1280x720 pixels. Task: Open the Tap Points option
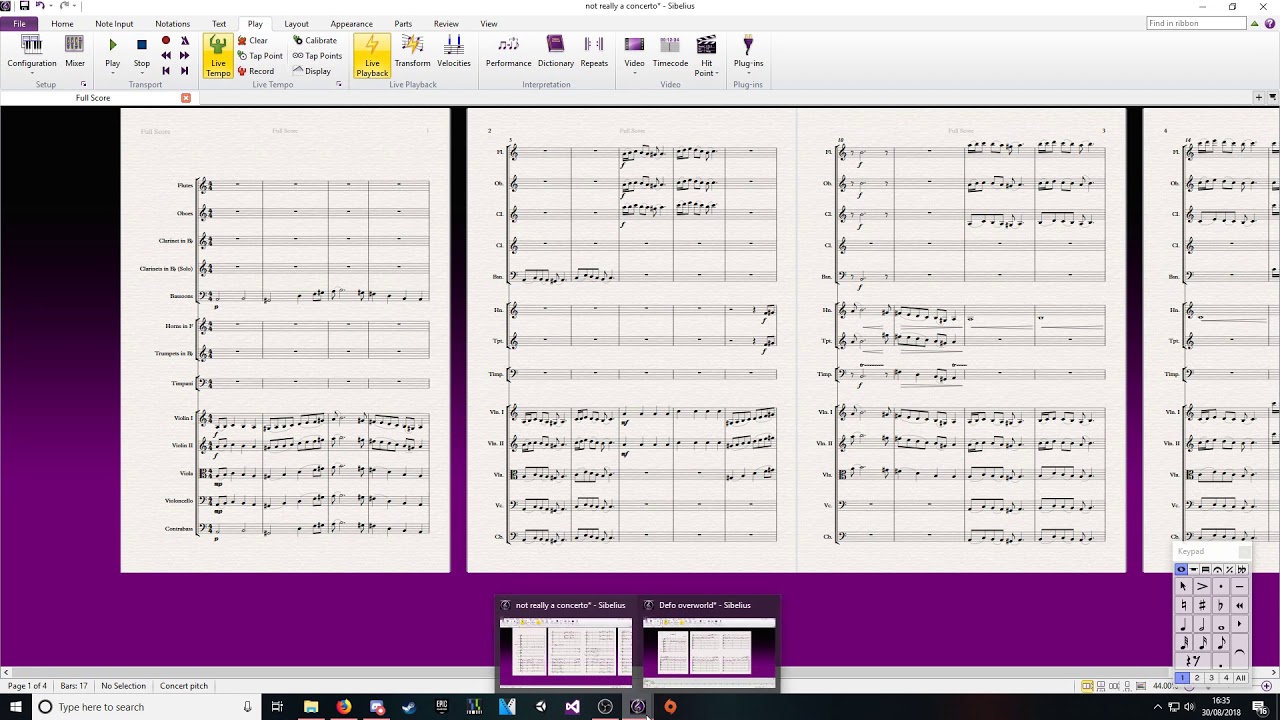click(317, 56)
